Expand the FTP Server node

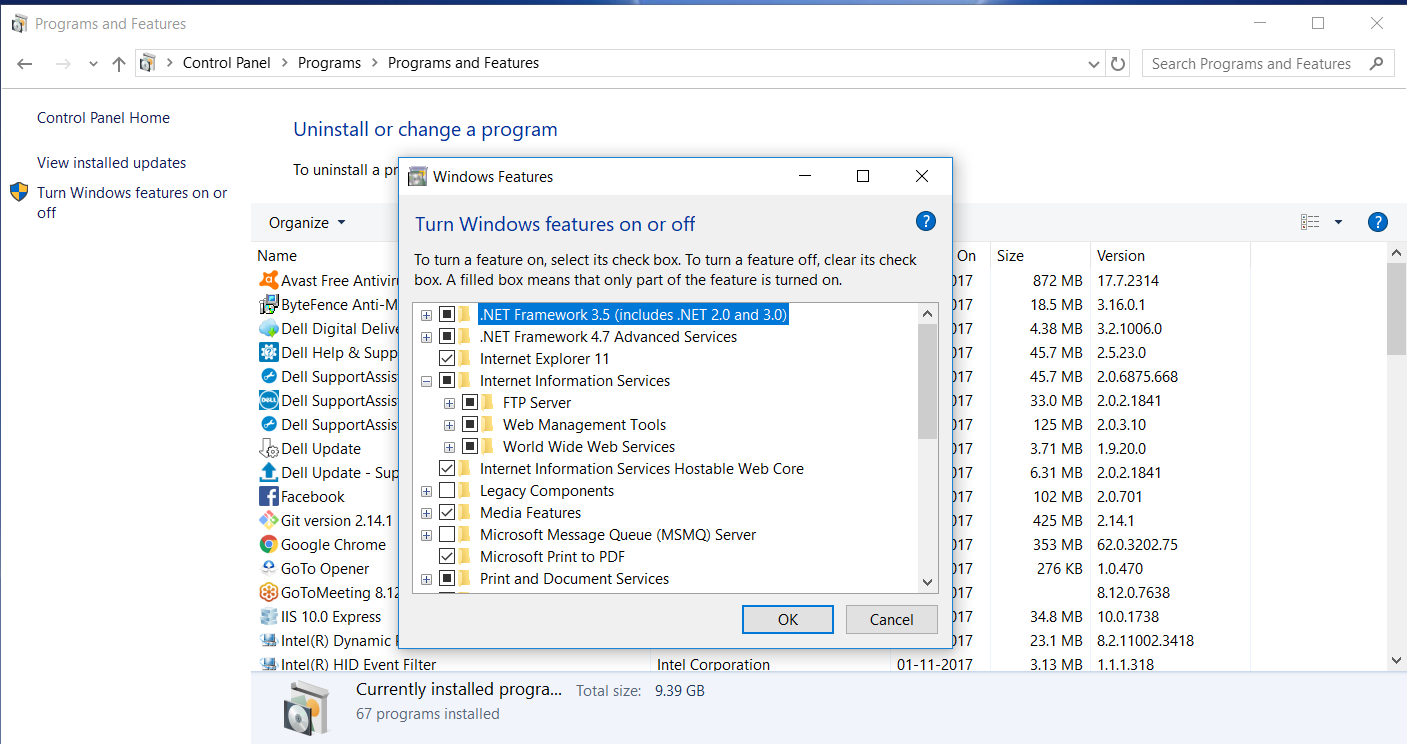[450, 403]
